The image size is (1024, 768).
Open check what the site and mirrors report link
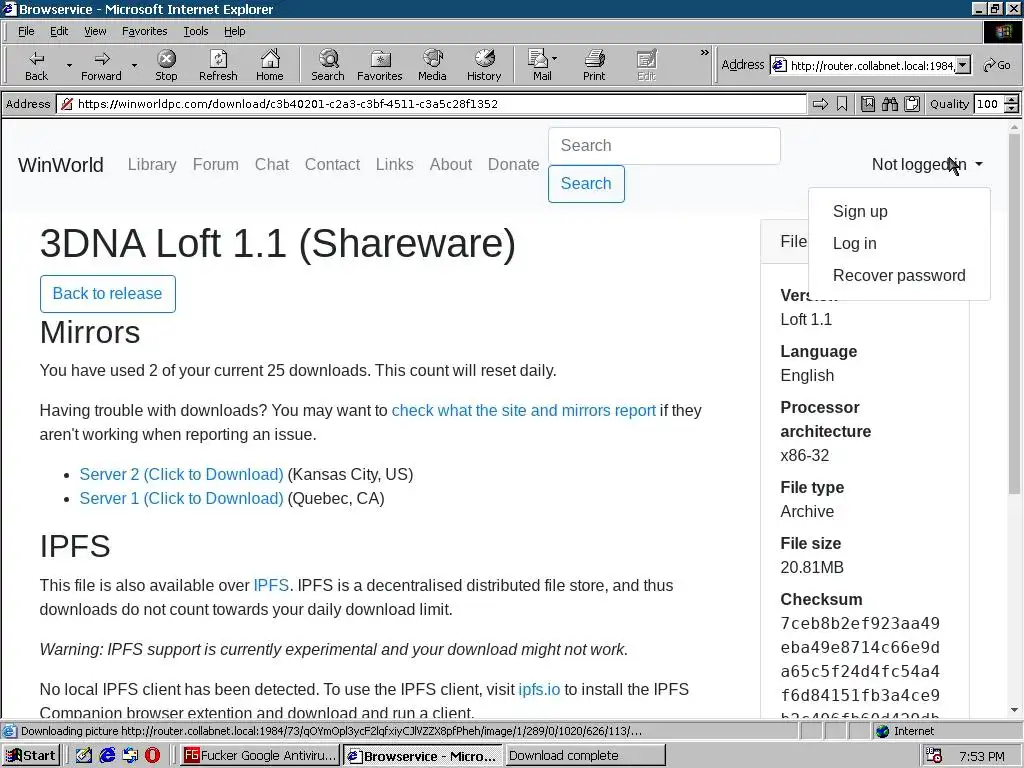coord(523,410)
